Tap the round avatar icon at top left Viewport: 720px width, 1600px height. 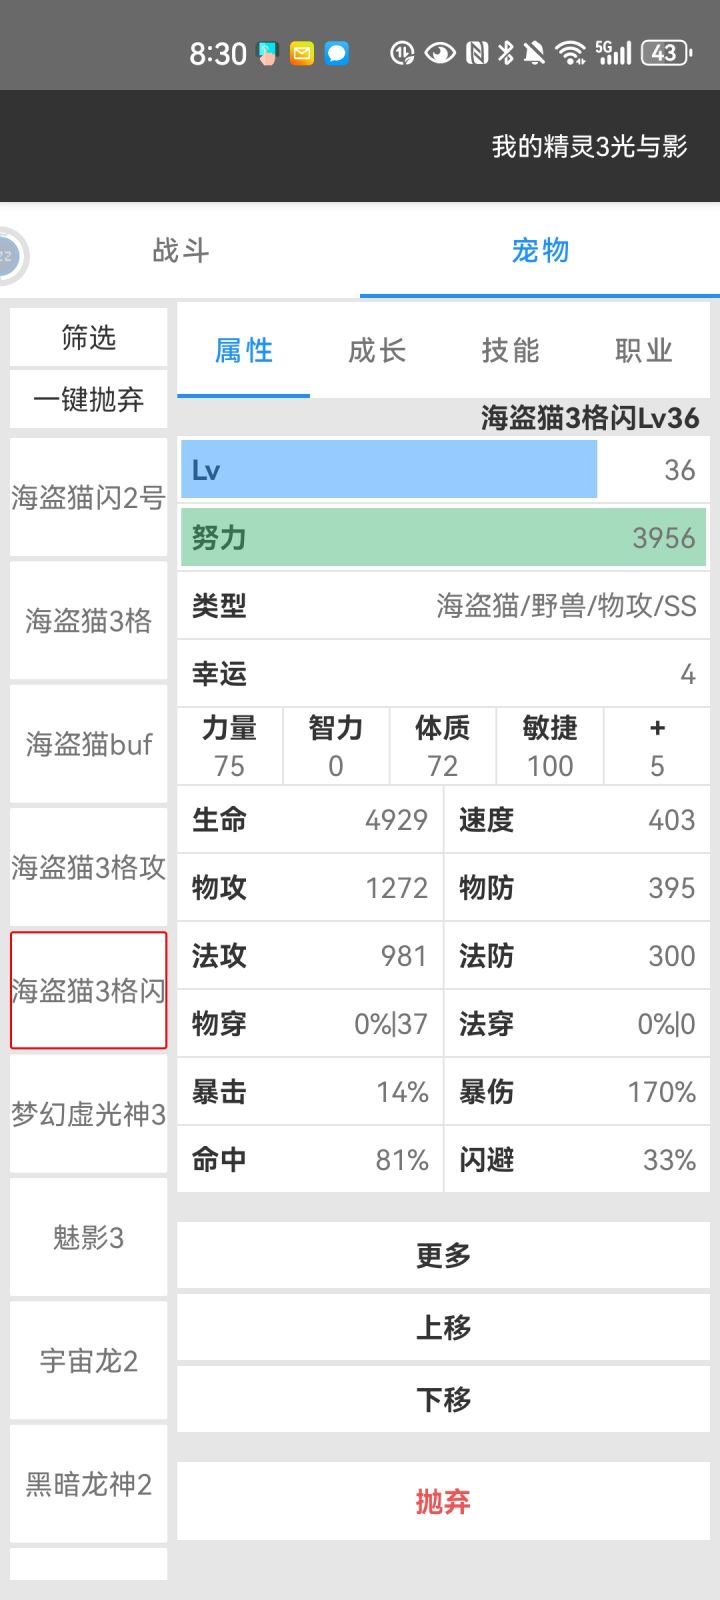[x=10, y=256]
